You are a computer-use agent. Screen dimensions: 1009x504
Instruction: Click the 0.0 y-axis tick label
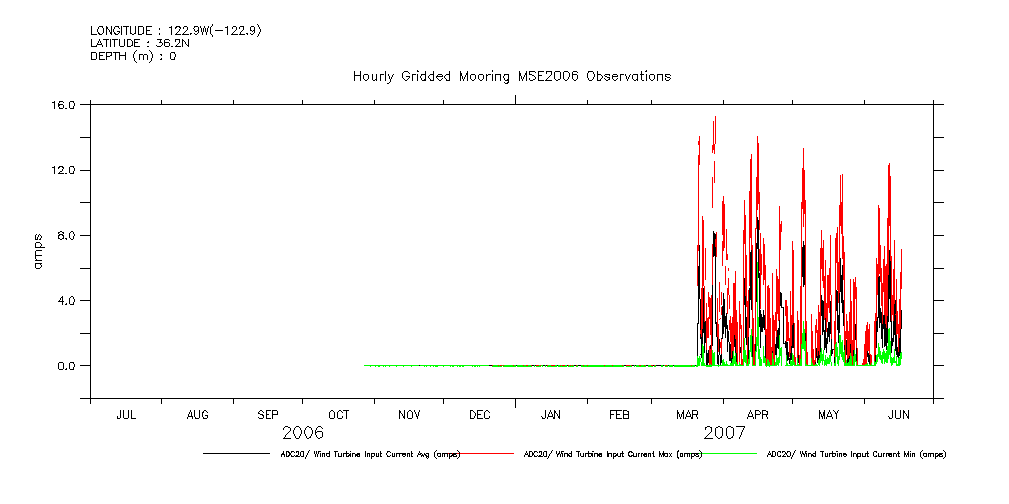coord(69,366)
